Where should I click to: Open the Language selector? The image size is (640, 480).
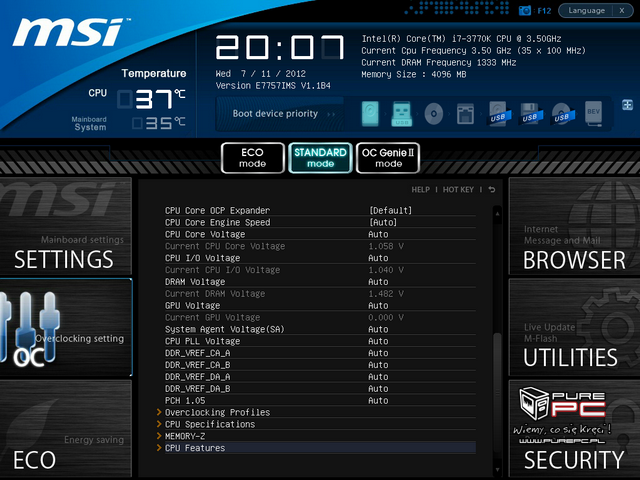pyautogui.click(x=586, y=11)
